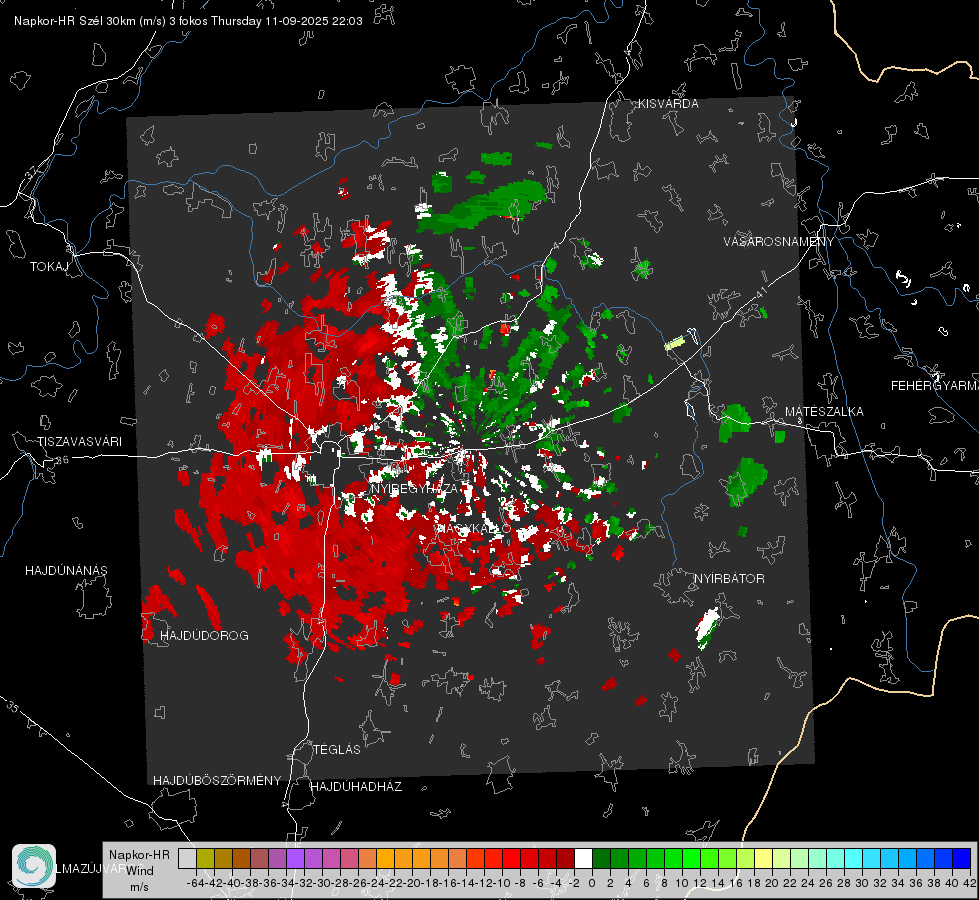Select the NYÍRBÁTOR town label
The image size is (979, 900).
729,579
